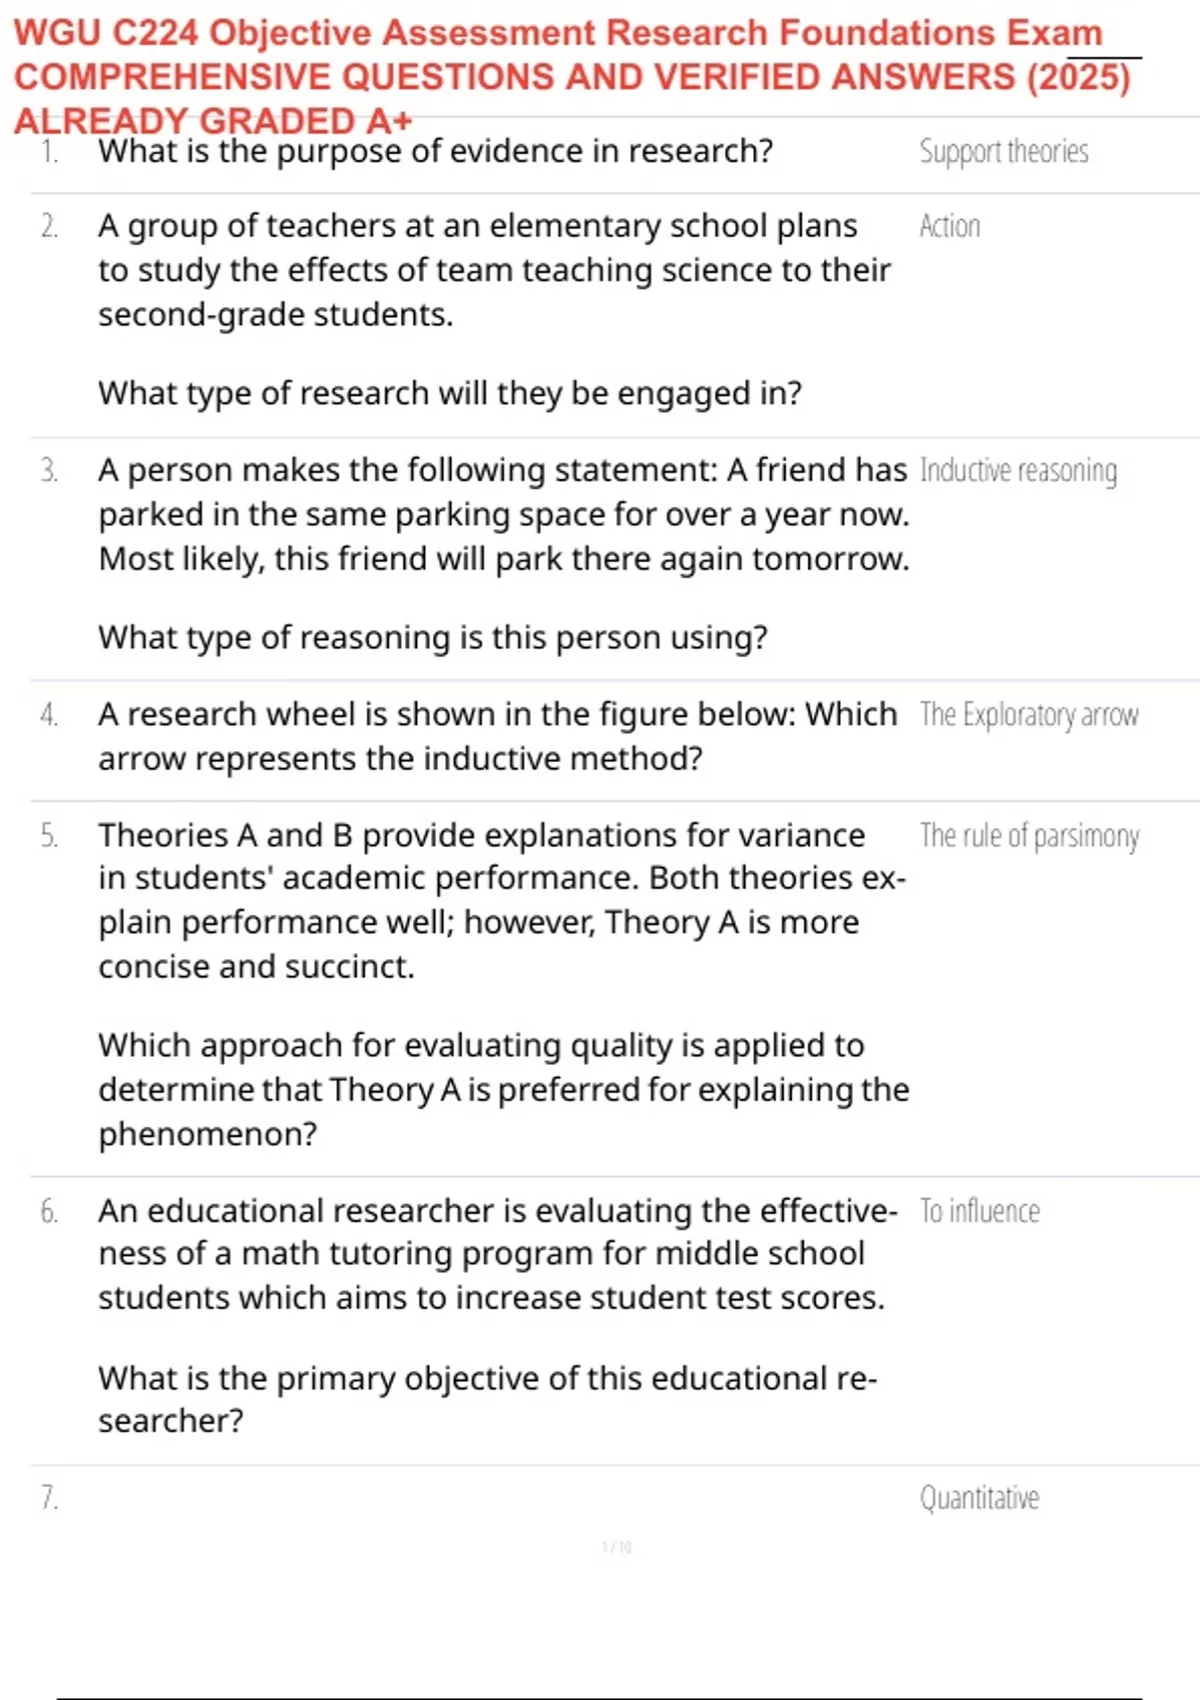Click question number 5
This screenshot has width=1200, height=1700.
pos(49,836)
